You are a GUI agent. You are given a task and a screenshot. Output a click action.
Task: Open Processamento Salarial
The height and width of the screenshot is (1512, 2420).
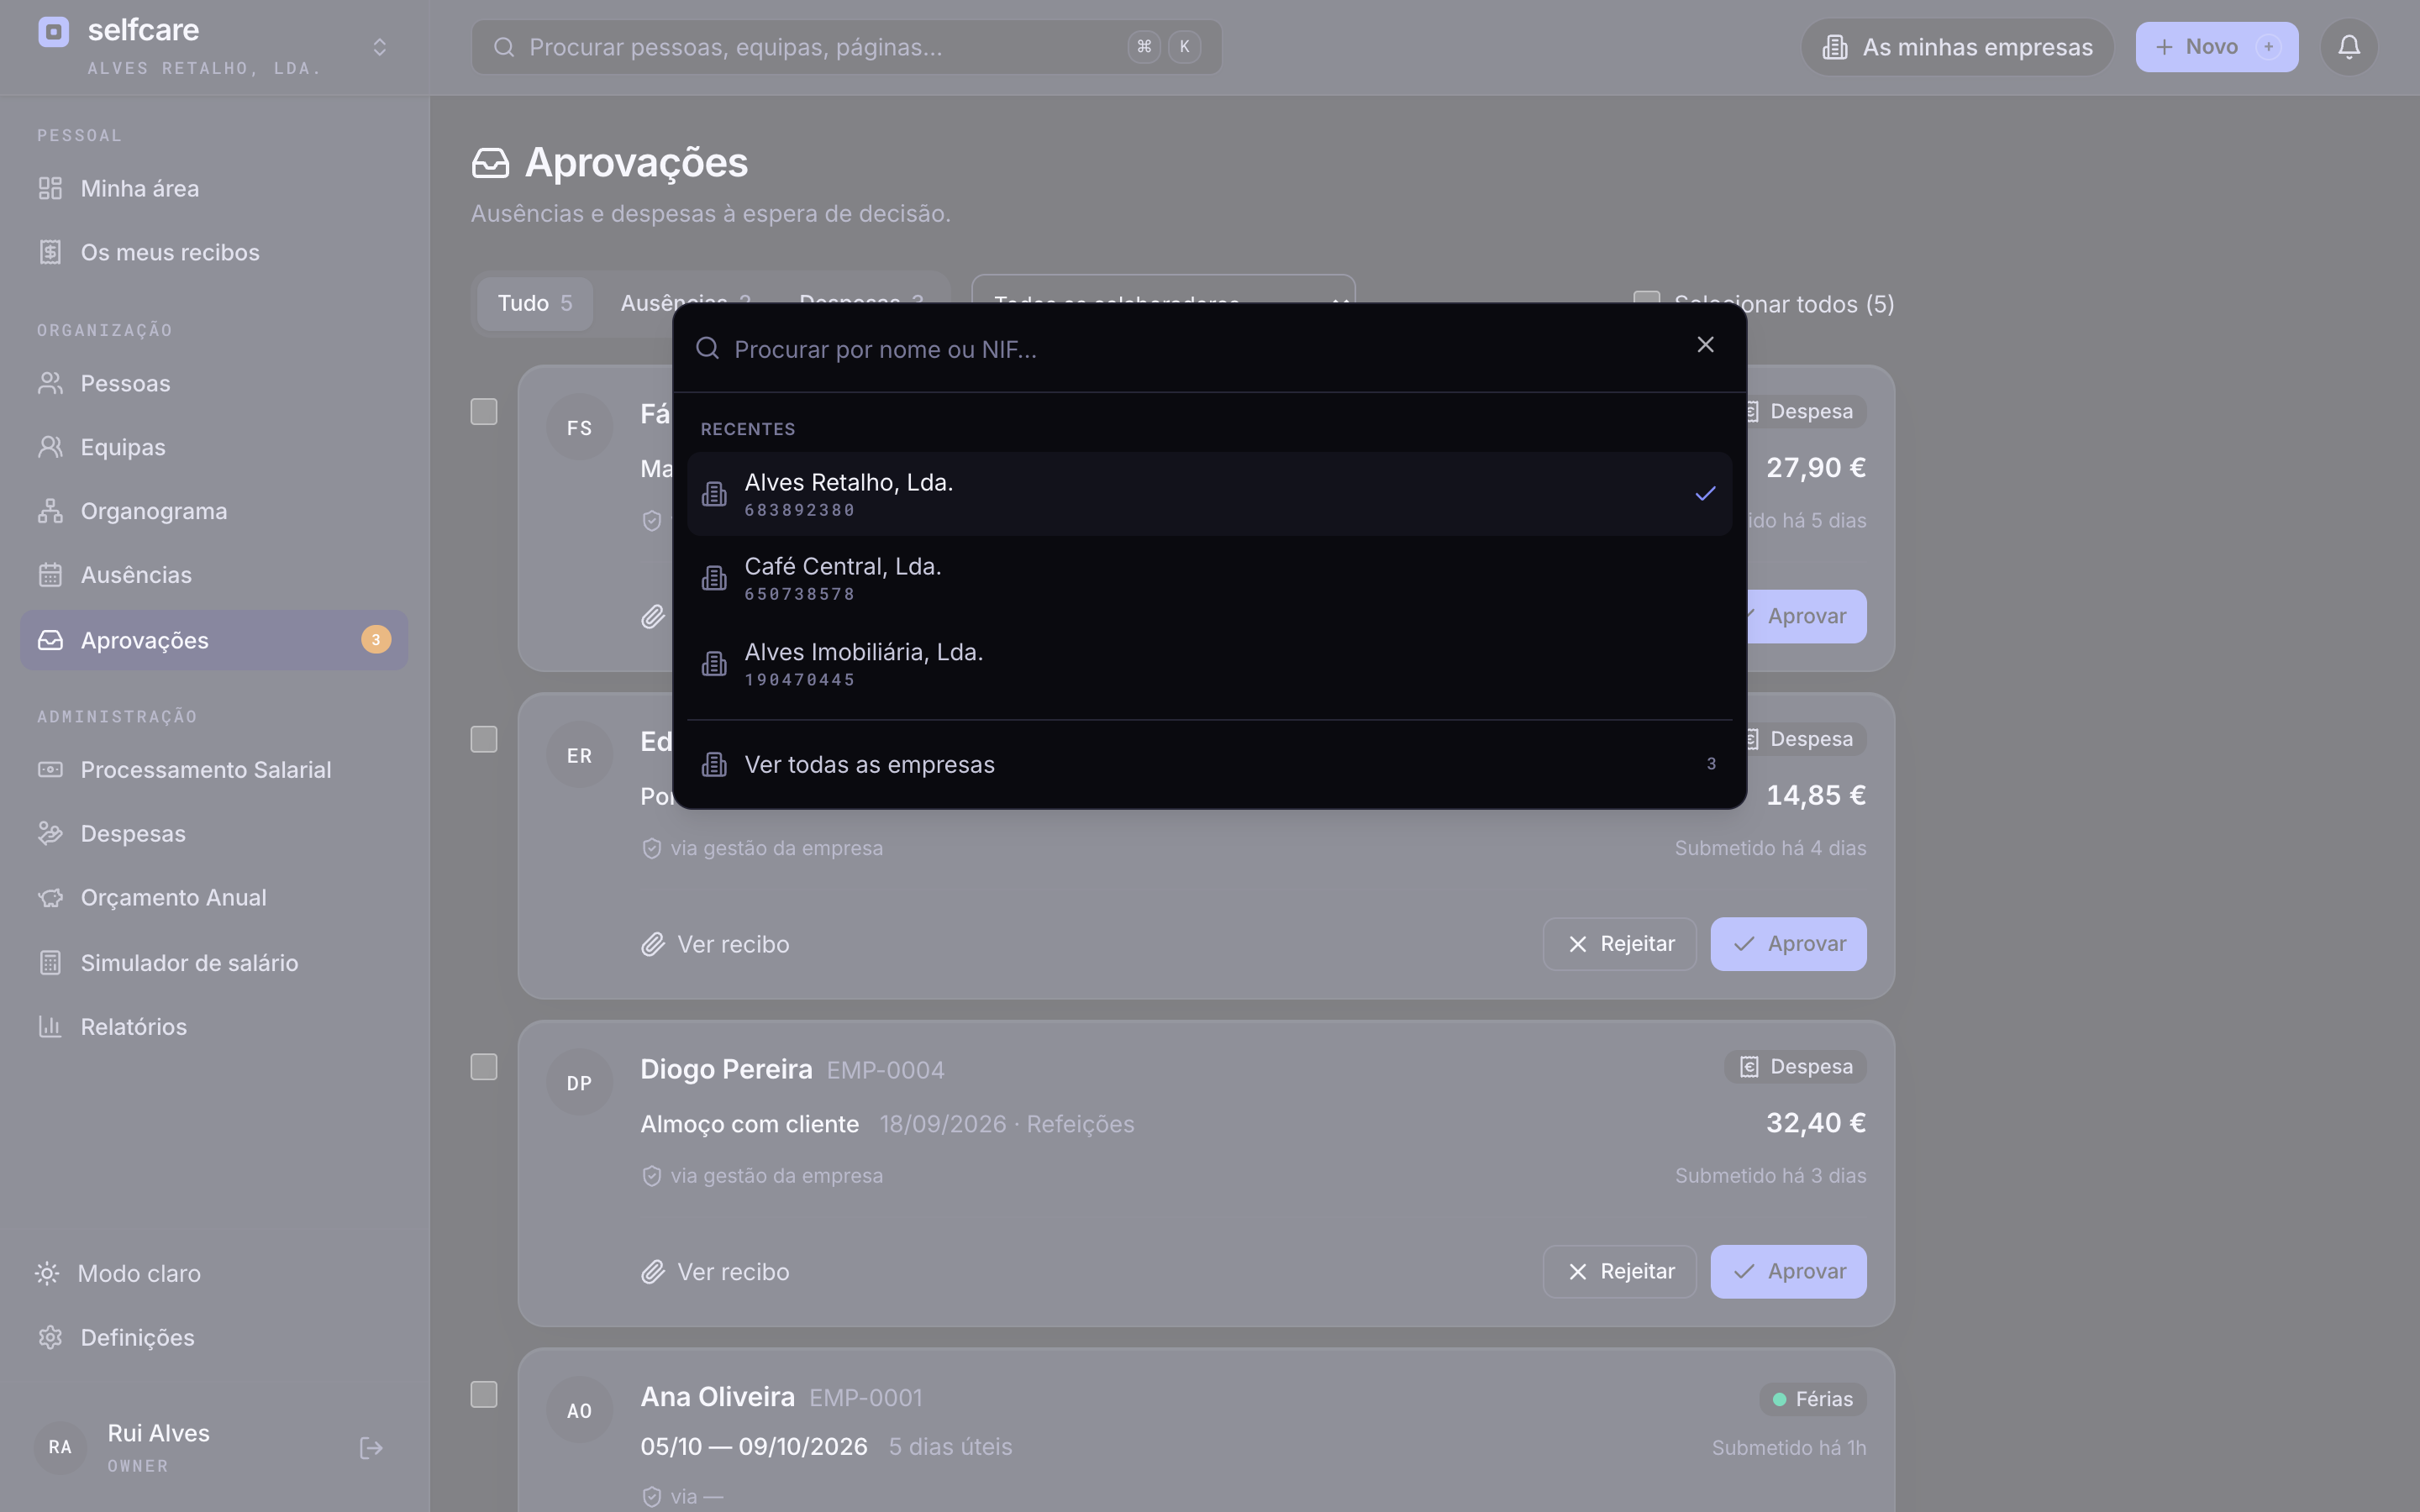coord(213,770)
